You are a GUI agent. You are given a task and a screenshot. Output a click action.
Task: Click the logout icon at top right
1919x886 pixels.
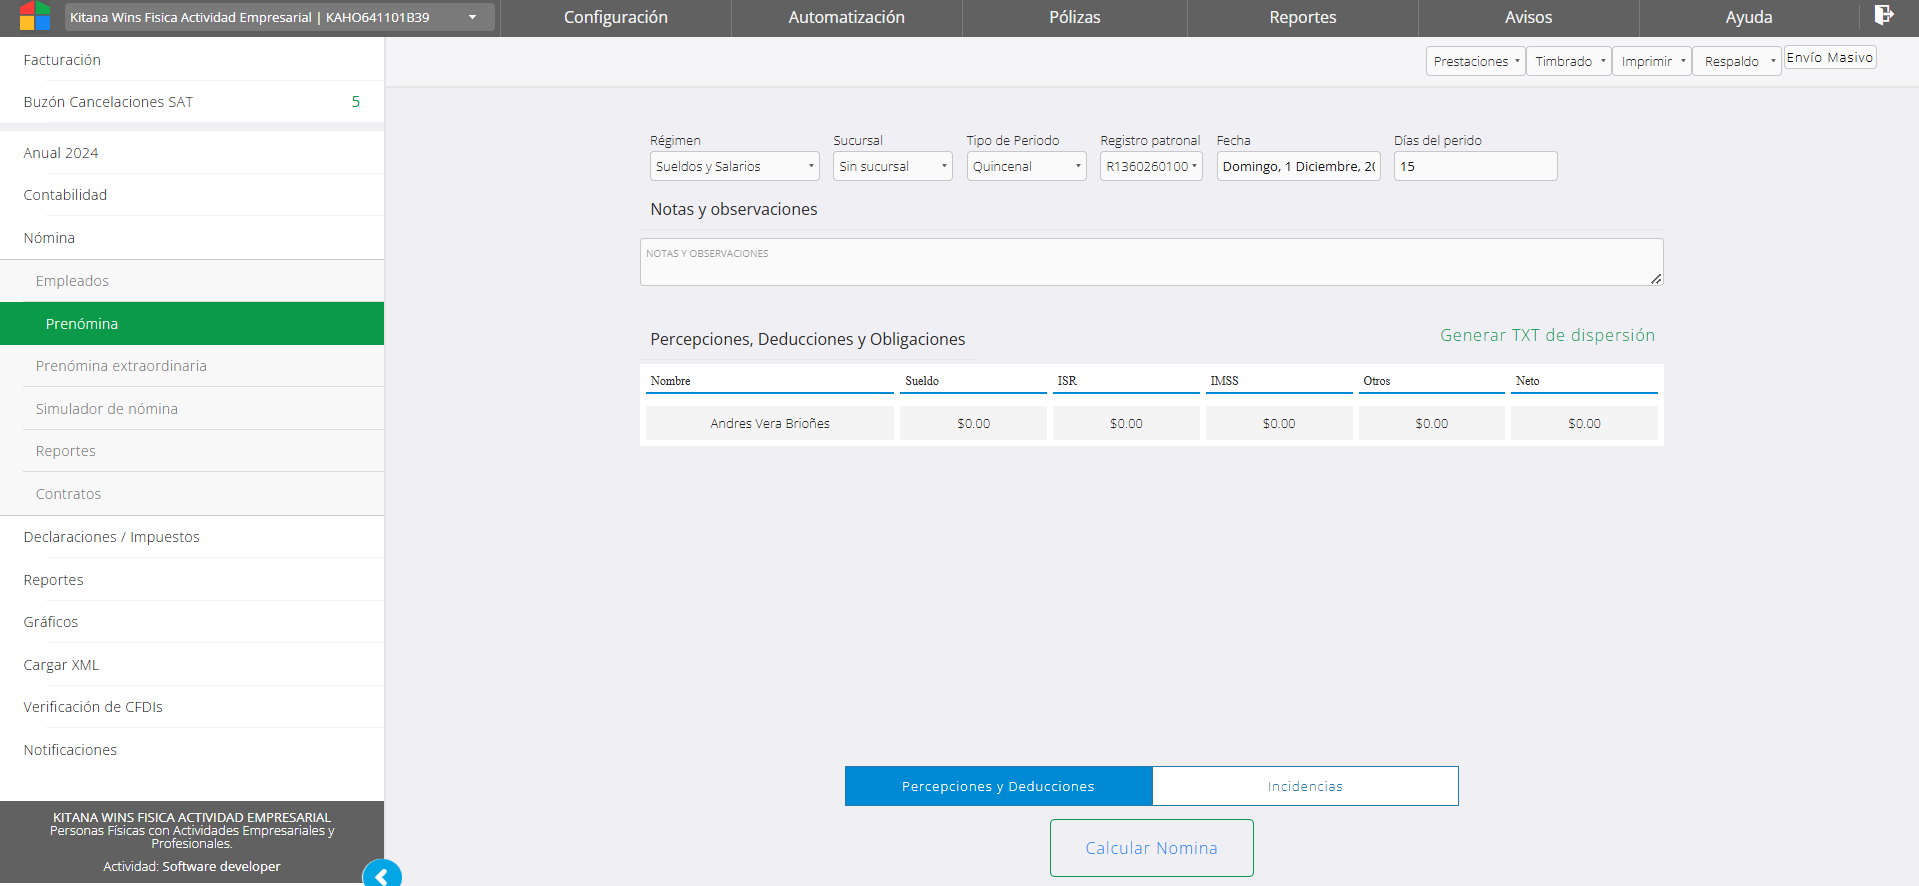[x=1883, y=15]
